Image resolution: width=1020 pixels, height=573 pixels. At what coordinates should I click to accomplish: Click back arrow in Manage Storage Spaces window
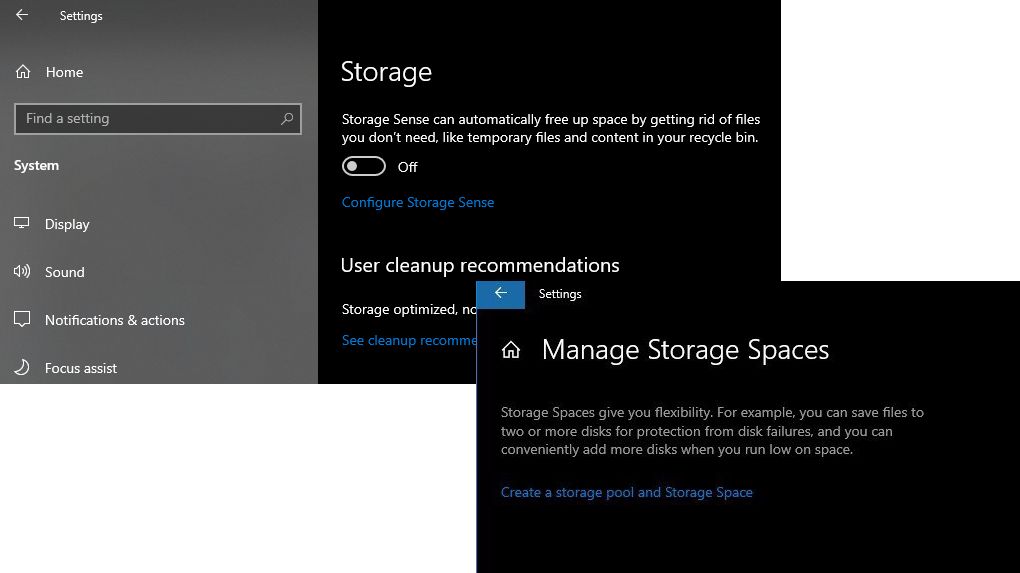[x=500, y=294]
